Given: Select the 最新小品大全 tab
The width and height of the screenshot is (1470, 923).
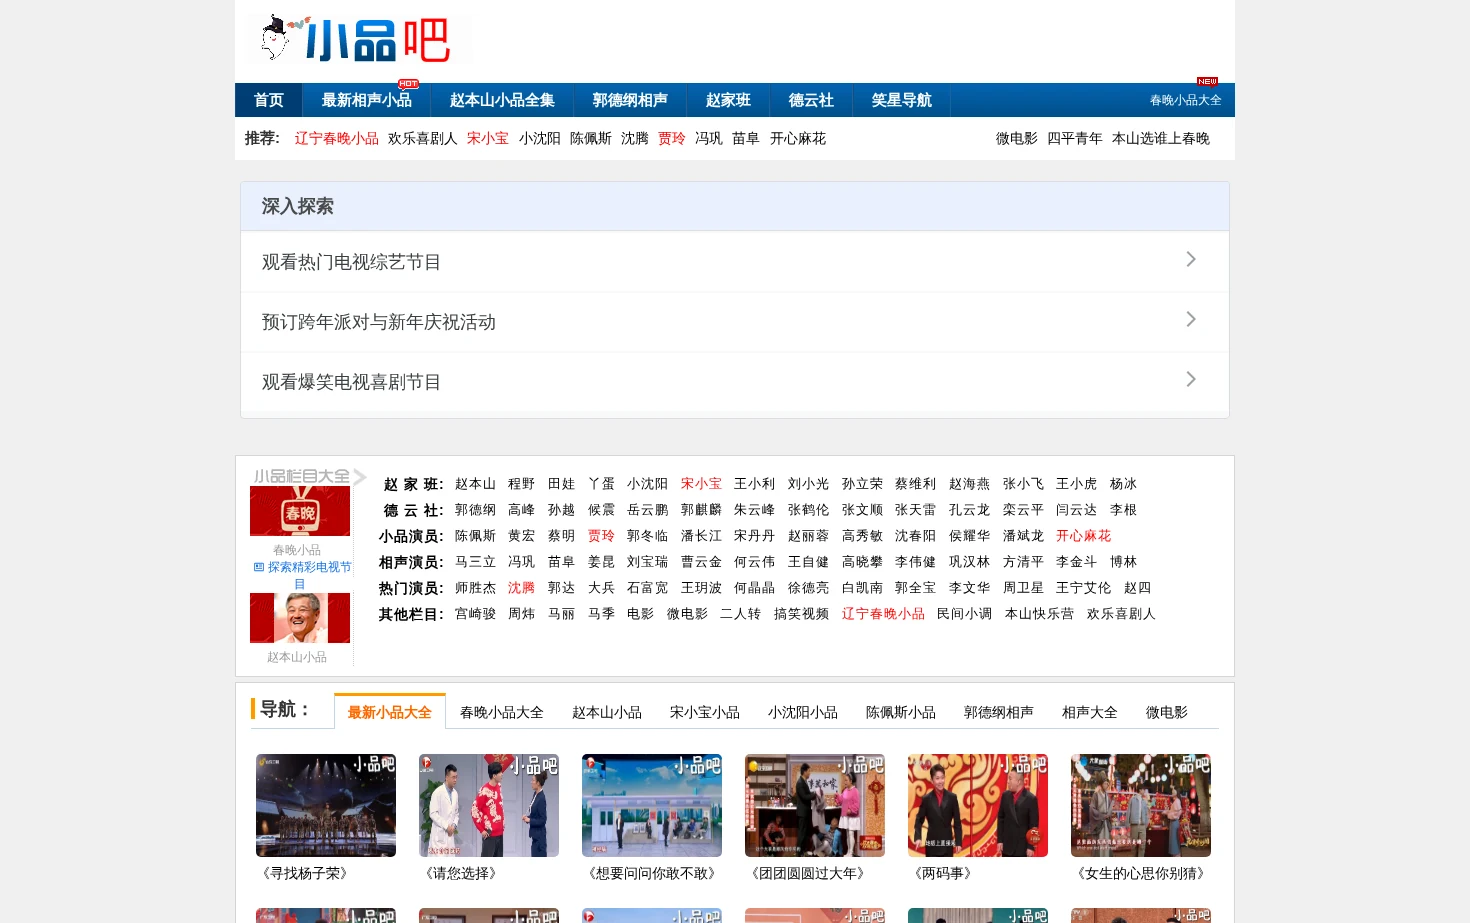Looking at the screenshot, I should (390, 712).
